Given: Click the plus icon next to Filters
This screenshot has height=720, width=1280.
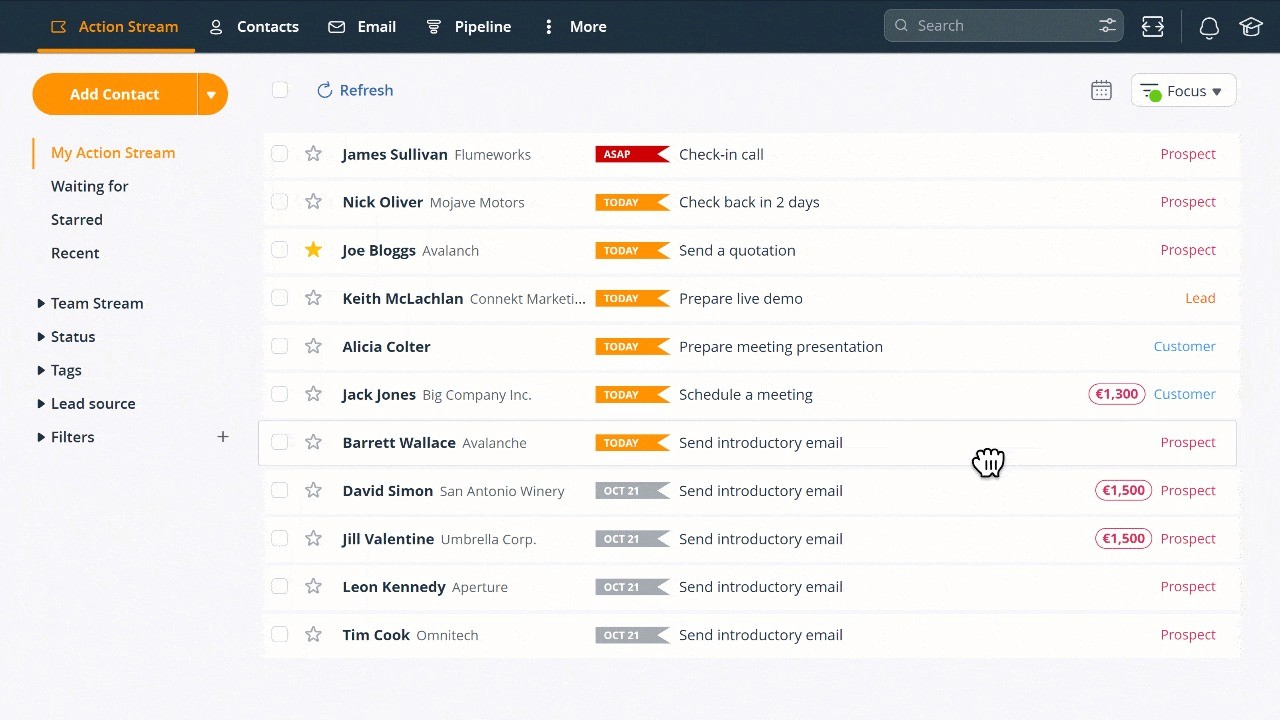Looking at the screenshot, I should [223, 437].
